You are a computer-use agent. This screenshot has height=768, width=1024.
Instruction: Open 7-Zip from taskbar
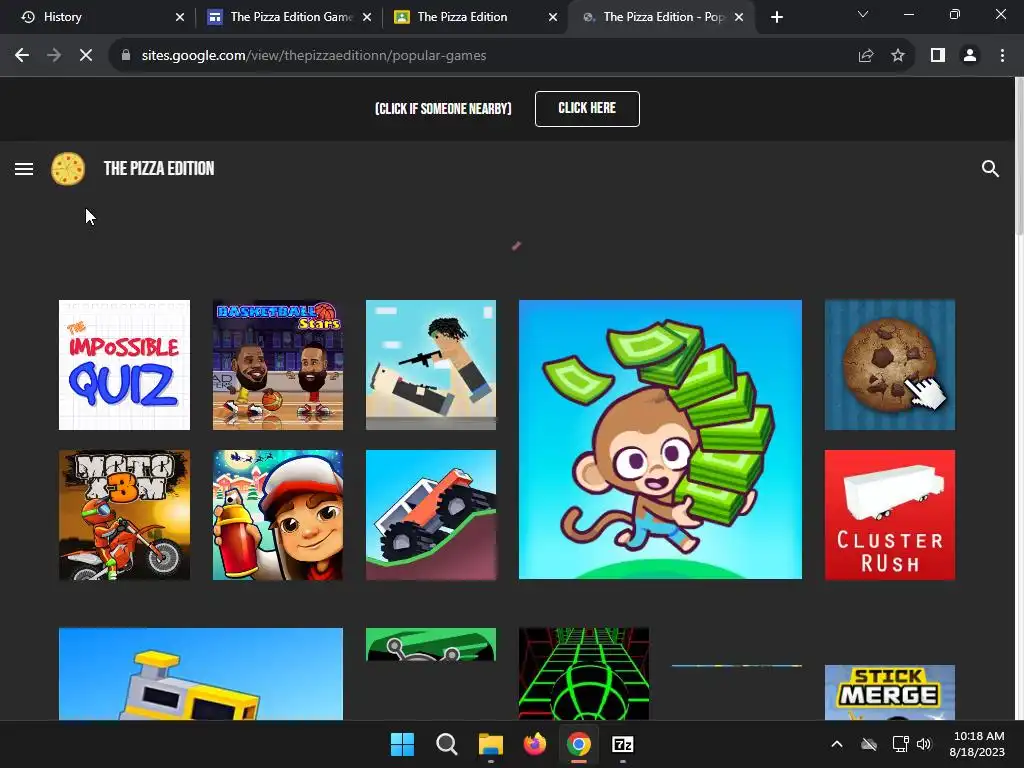623,744
